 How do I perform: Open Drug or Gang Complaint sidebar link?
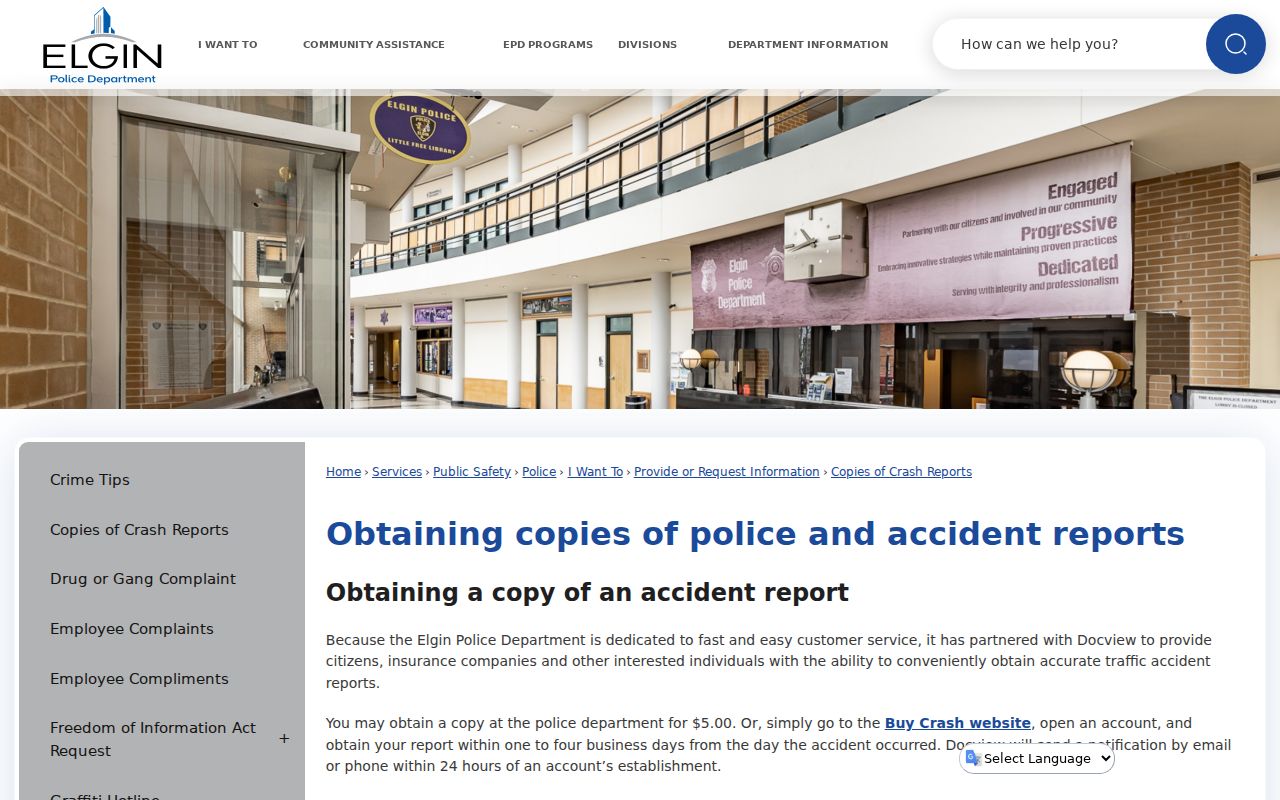143,579
